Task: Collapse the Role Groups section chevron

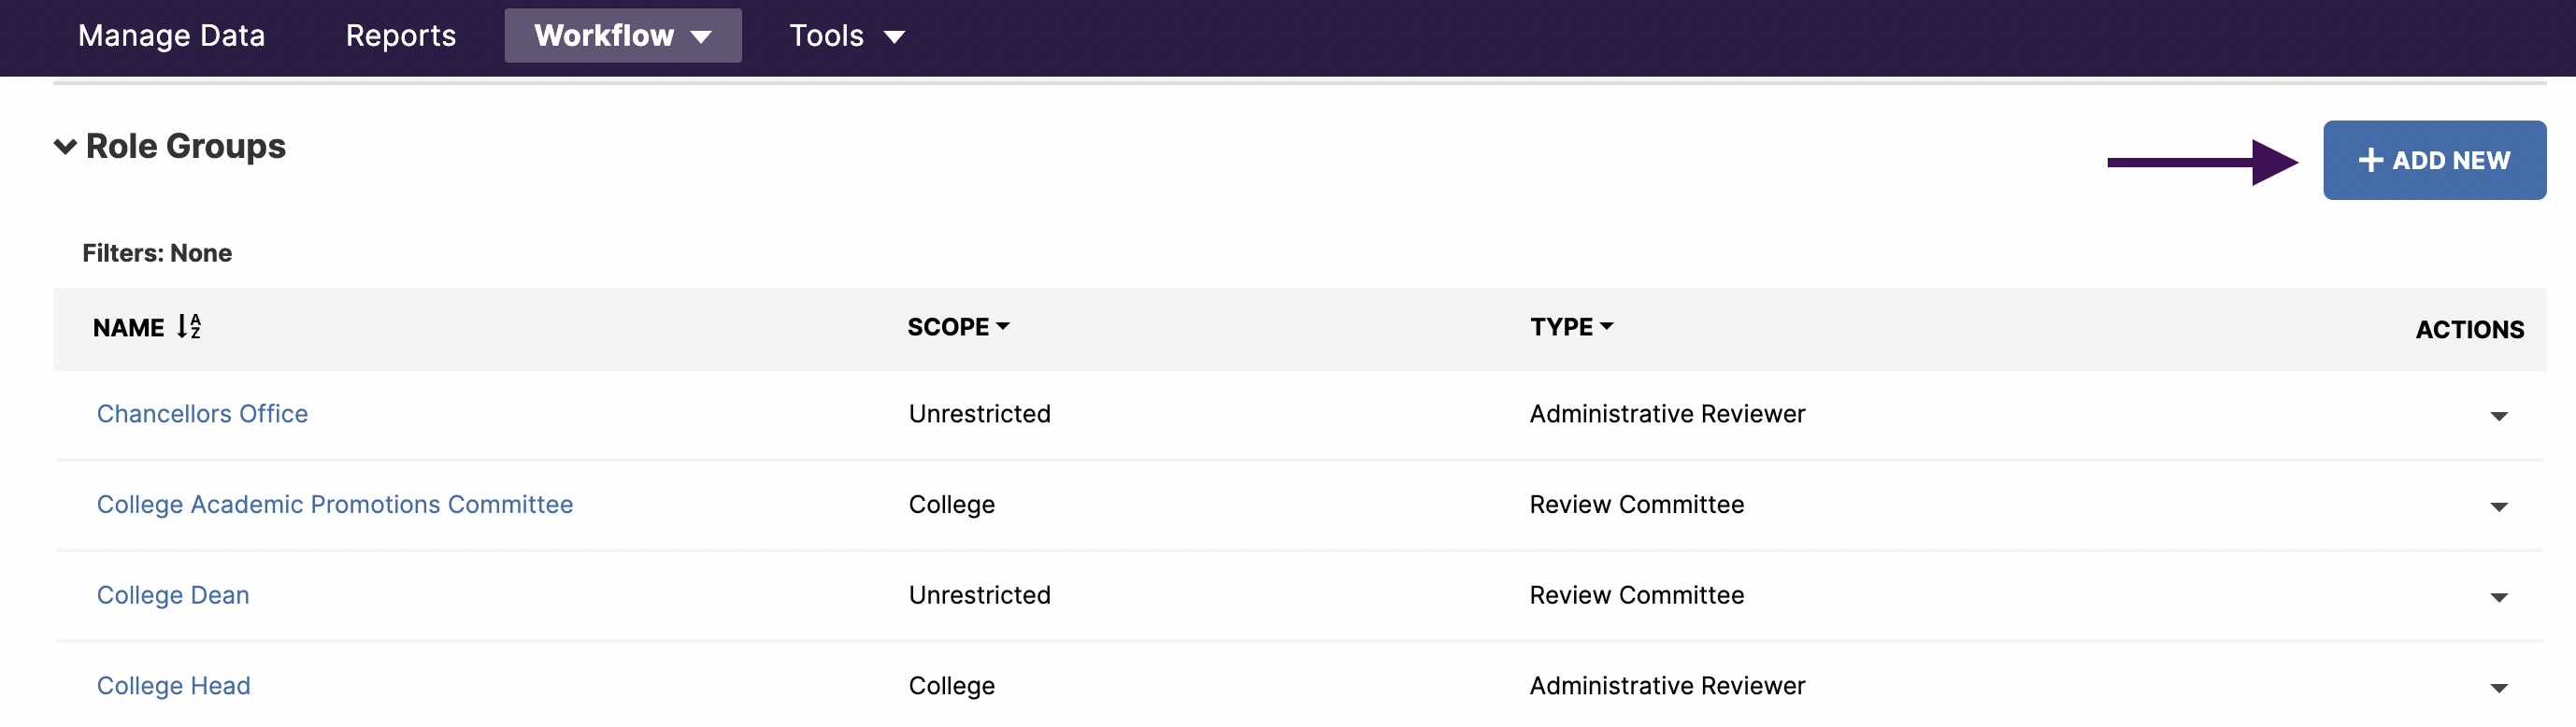Action: pyautogui.click(x=65, y=147)
